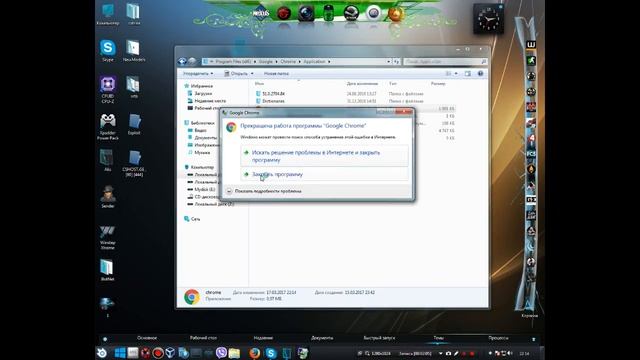Screen dimensions: 640x360
Task: Open the Открыть dropdown arrow in Explorer toolbar
Action: coord(252,73)
